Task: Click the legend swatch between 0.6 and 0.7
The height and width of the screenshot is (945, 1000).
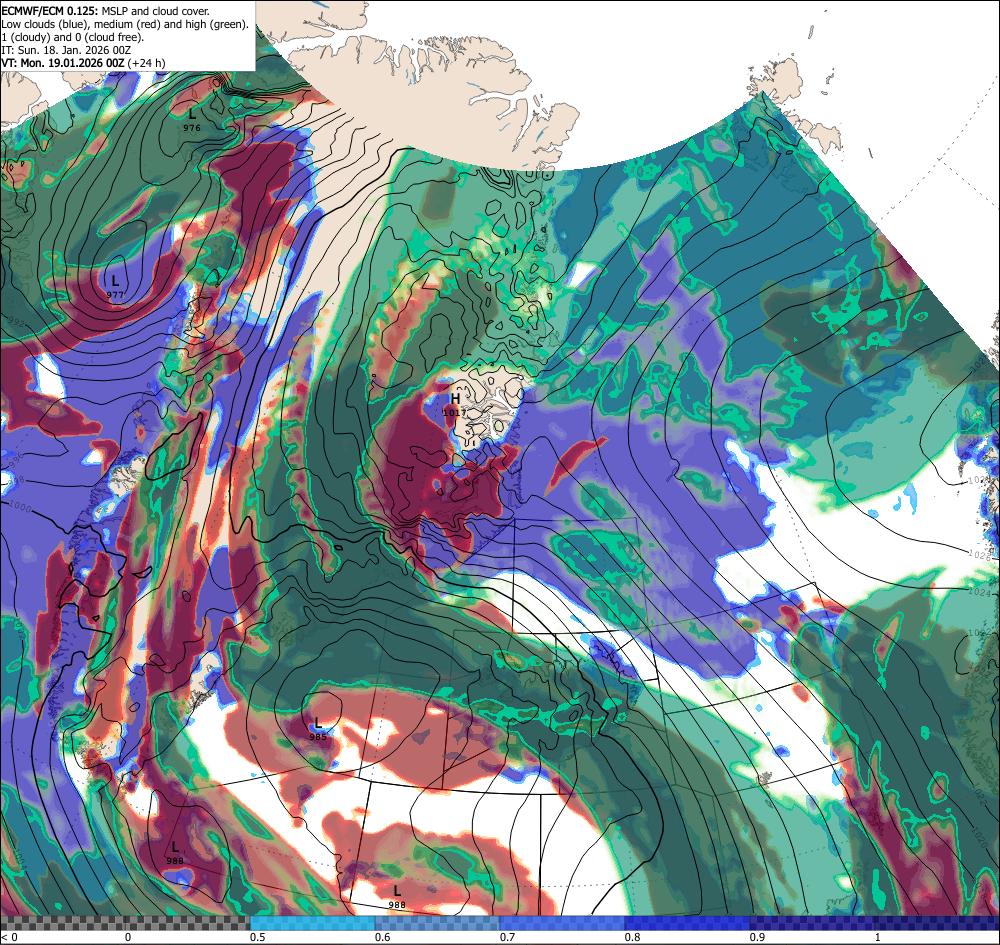Action: (438, 923)
